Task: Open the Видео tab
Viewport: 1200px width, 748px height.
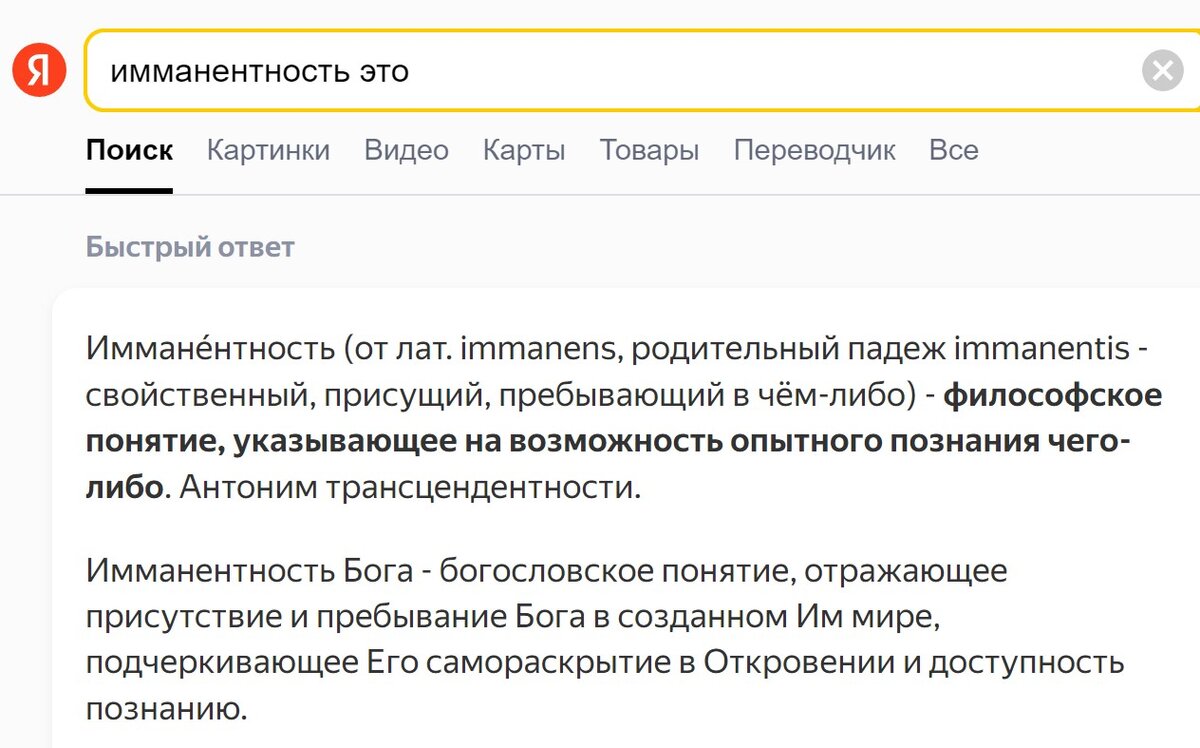Action: pyautogui.click(x=406, y=150)
